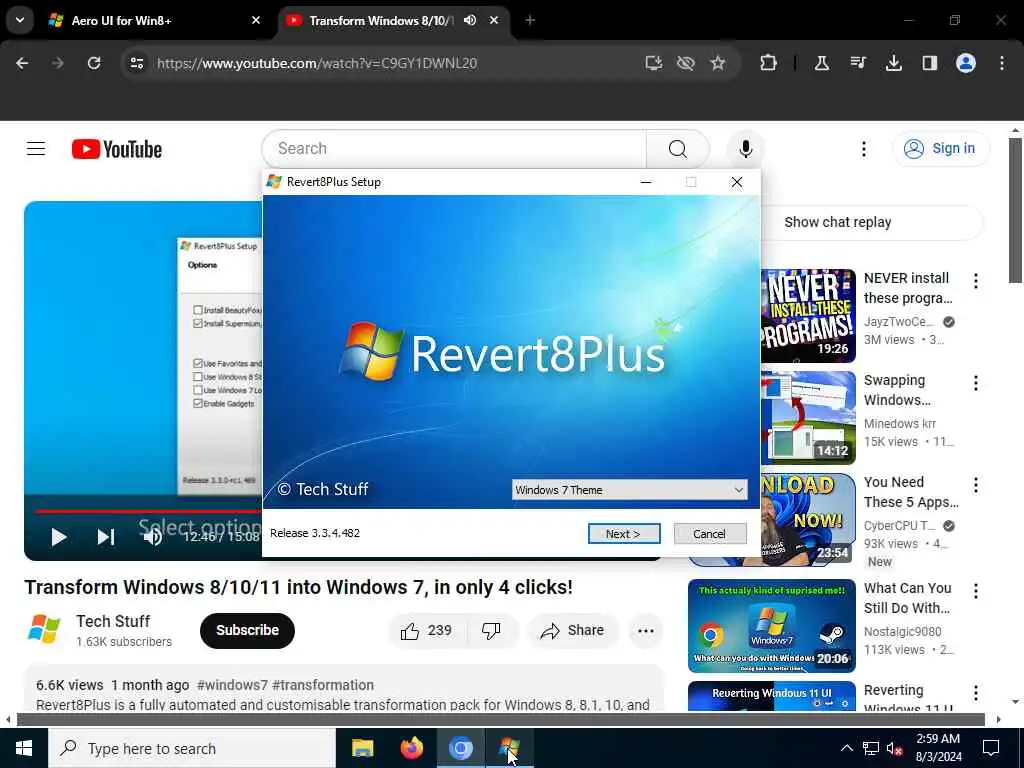Play the video
Screen dimensions: 1024x768
click(x=59, y=537)
